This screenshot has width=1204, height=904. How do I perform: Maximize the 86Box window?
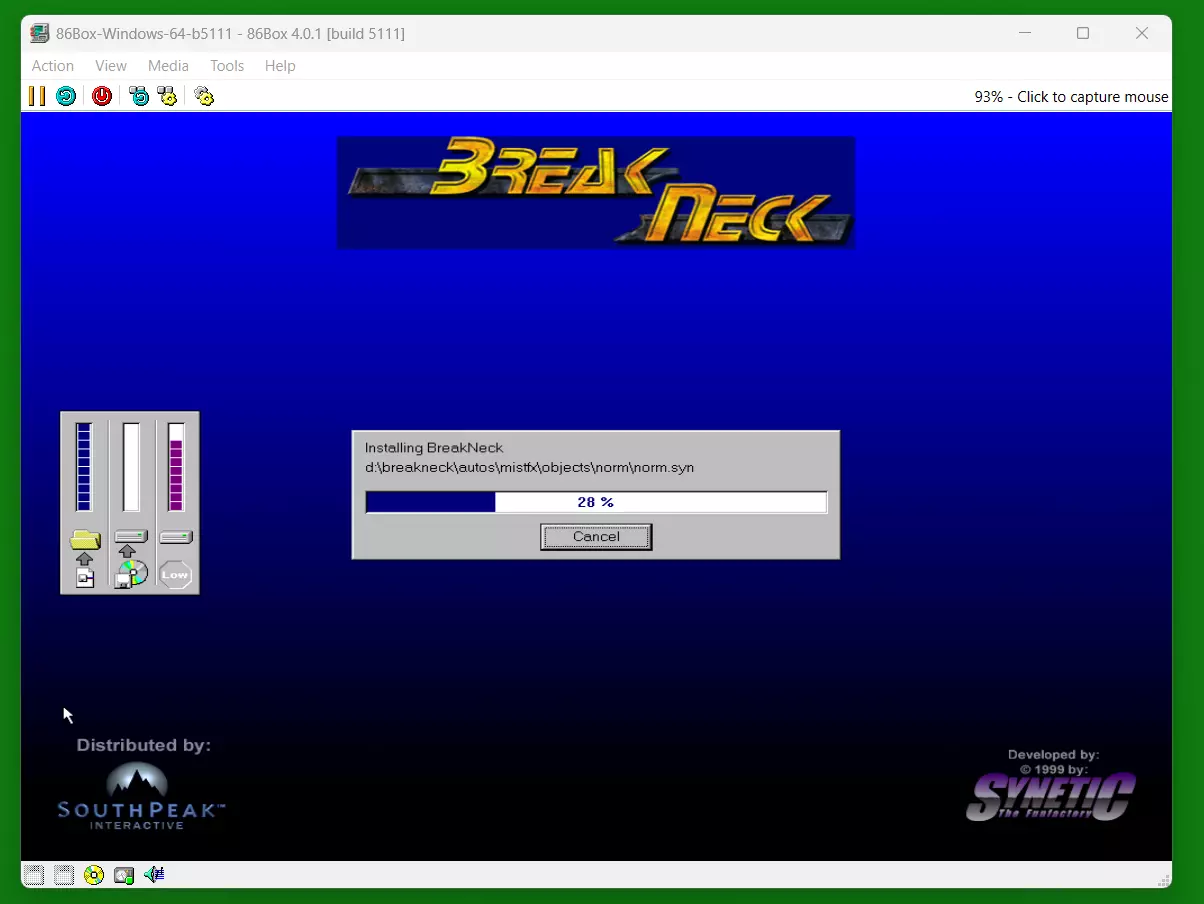click(x=1083, y=33)
